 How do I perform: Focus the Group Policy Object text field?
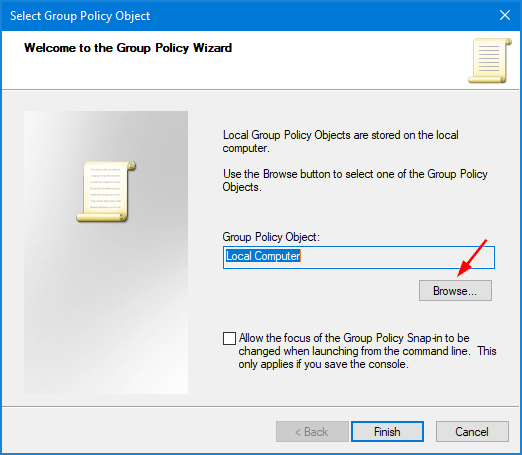click(x=359, y=257)
